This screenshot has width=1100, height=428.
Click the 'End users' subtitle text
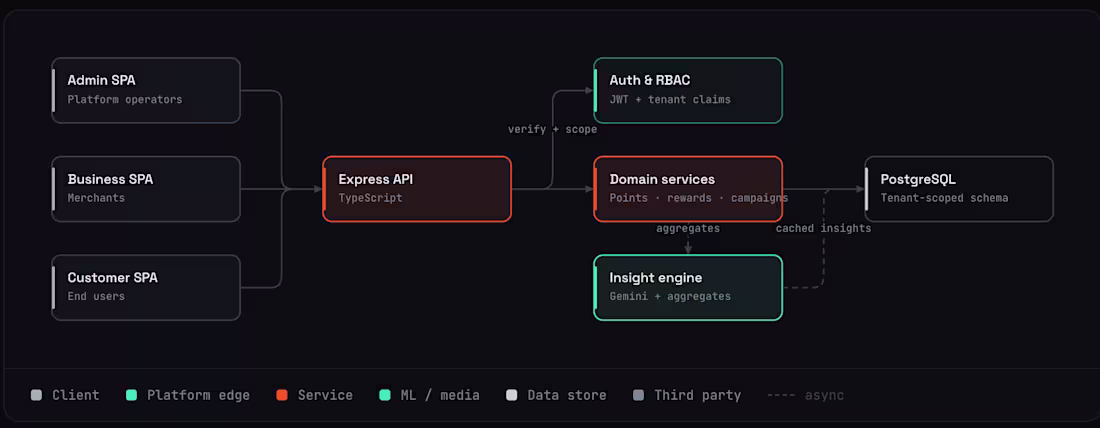point(96,296)
